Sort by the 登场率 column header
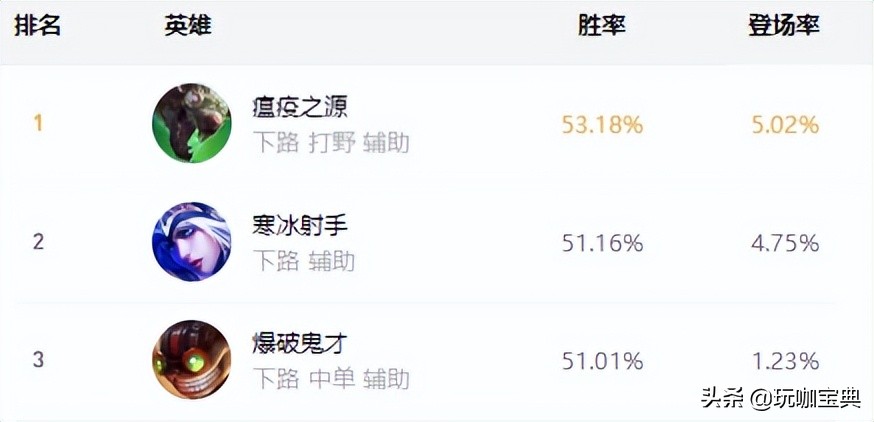Viewport: 874px width, 422px height. 784,26
